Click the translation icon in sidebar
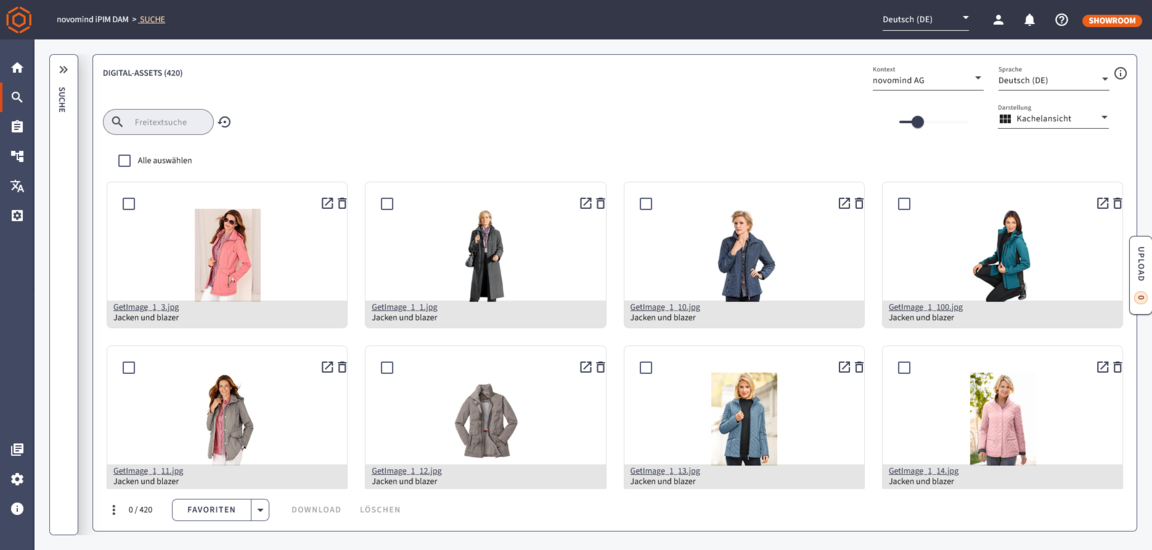Viewport: 1152px width, 550px height. tap(17, 186)
